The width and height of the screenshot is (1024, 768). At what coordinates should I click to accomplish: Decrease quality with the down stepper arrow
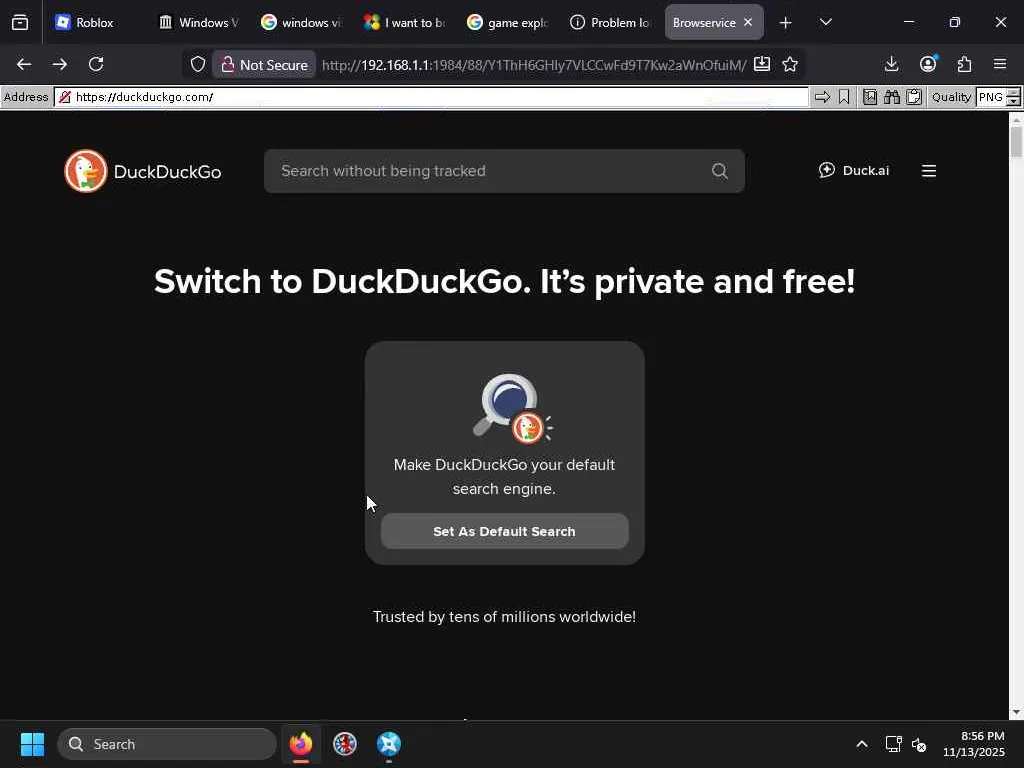coord(1014,102)
